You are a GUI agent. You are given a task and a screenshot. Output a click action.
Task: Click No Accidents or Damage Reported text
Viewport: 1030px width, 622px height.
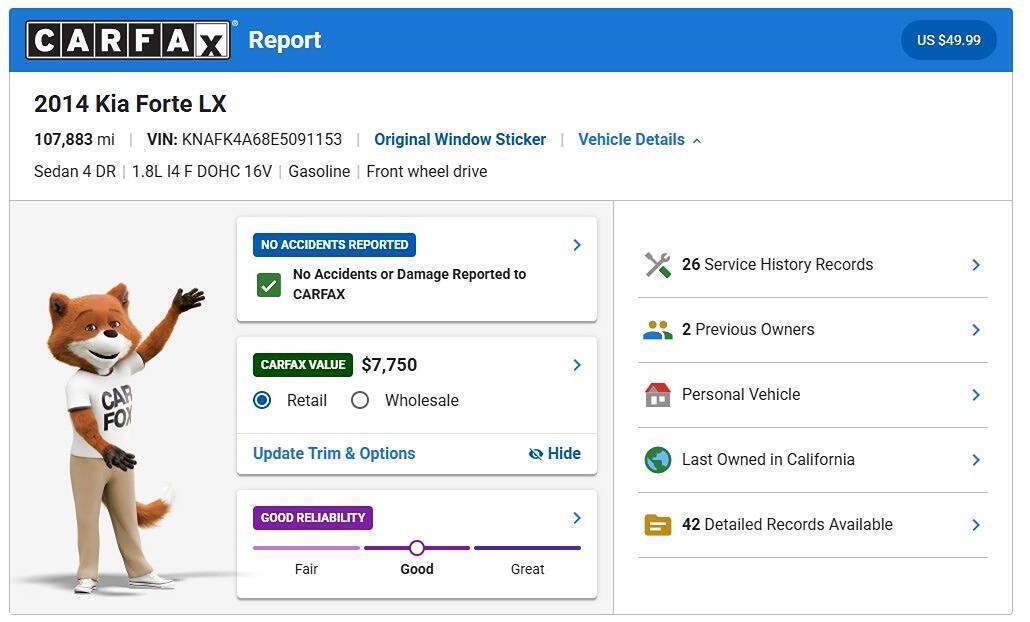click(x=409, y=284)
